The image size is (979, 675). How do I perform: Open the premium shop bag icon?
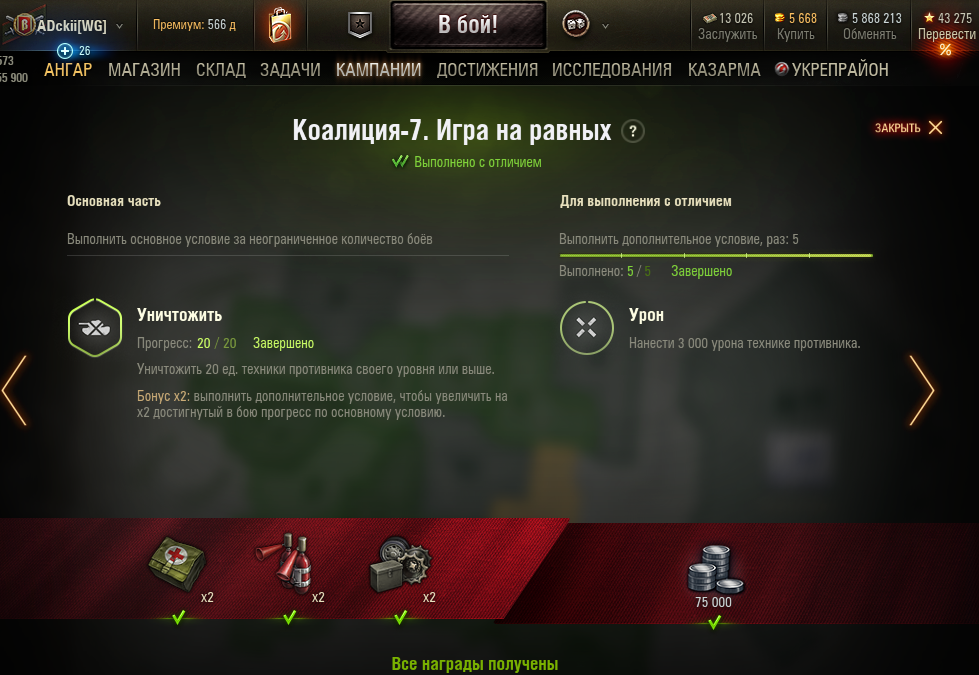[x=280, y=25]
